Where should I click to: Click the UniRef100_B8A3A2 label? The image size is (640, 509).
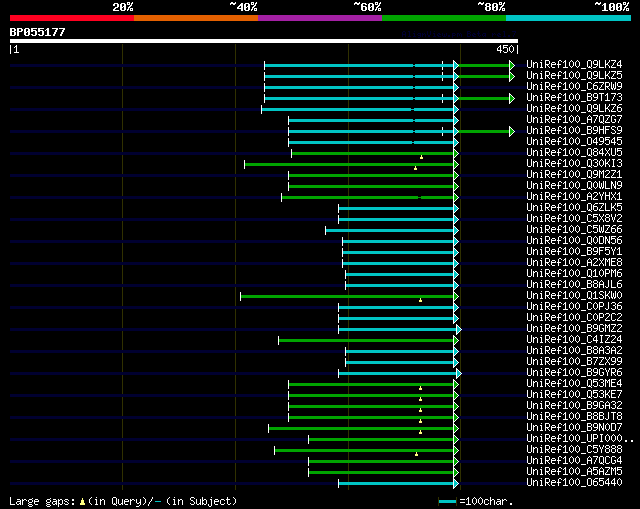point(574,351)
